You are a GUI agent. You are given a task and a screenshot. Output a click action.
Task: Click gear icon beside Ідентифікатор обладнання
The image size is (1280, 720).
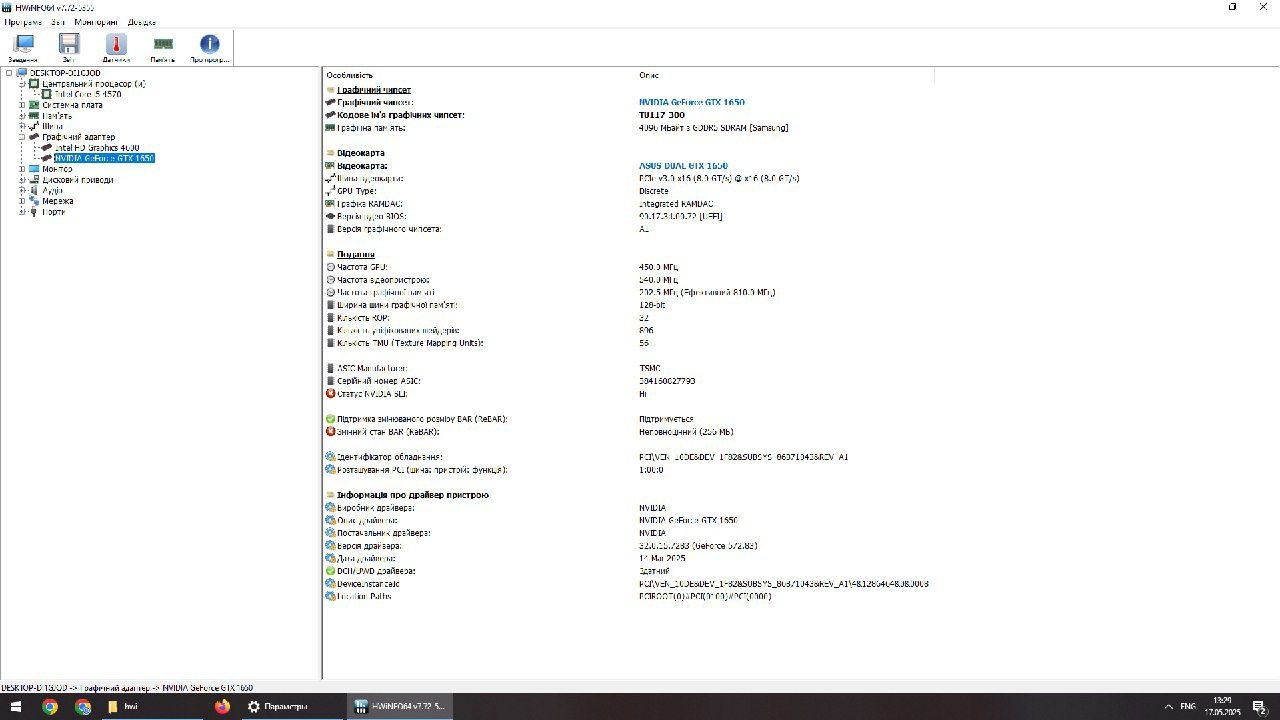point(331,457)
